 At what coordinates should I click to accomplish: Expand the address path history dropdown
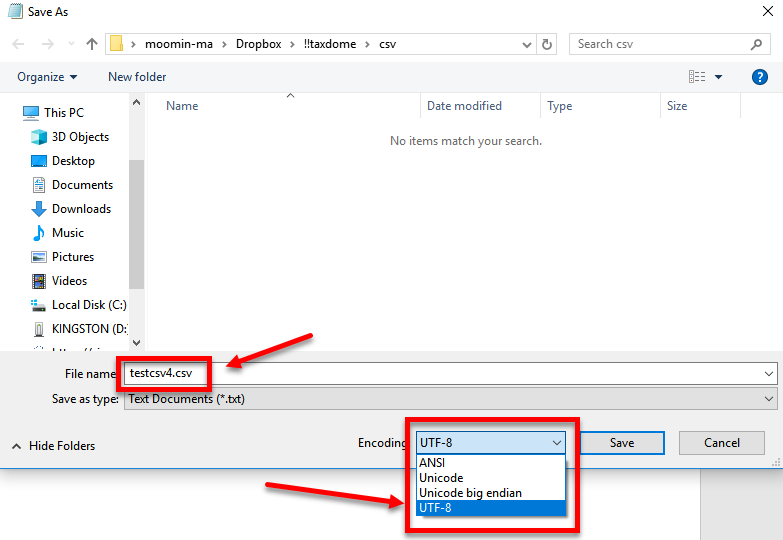coord(527,44)
